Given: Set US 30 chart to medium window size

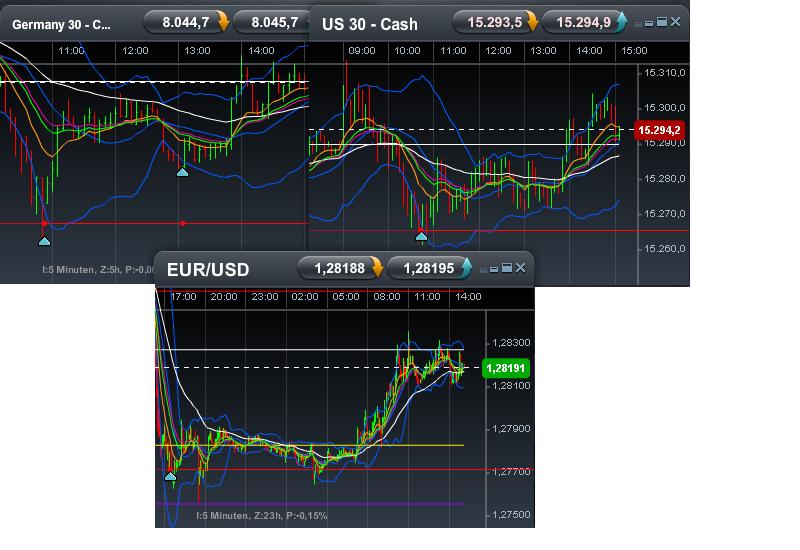Looking at the screenshot, I should pyautogui.click(x=649, y=23).
